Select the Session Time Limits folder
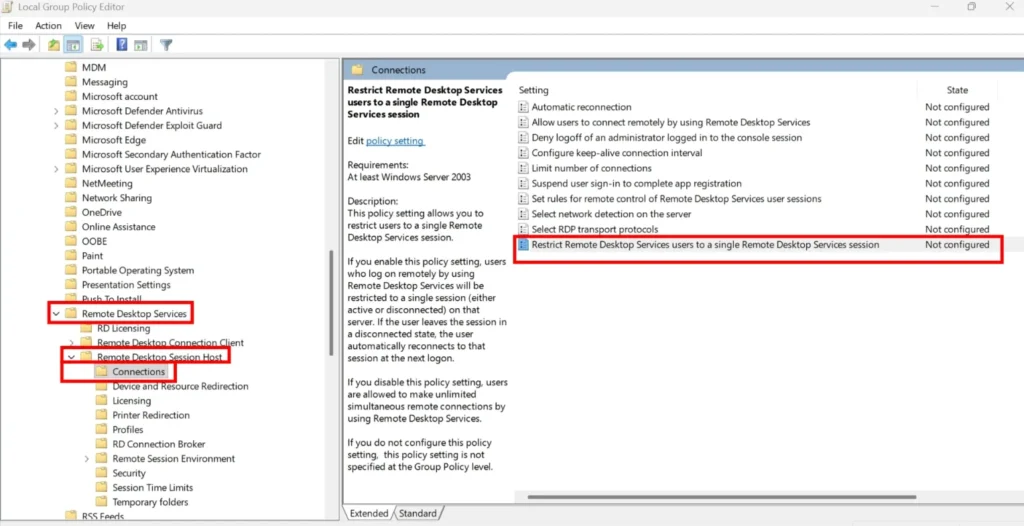This screenshot has width=1024, height=526. tap(151, 488)
